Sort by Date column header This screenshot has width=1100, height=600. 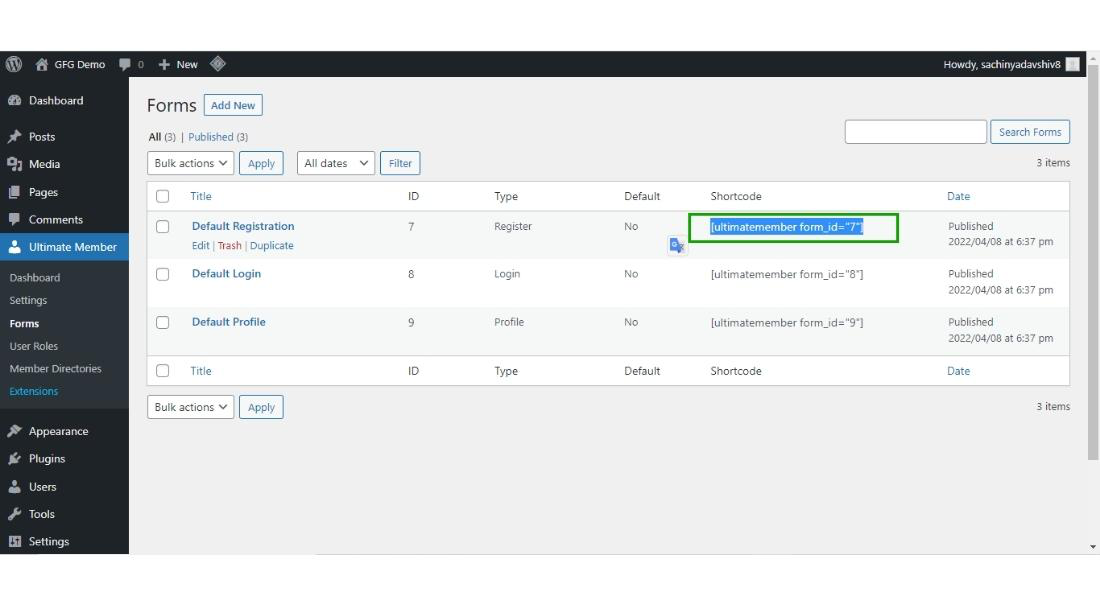(958, 196)
